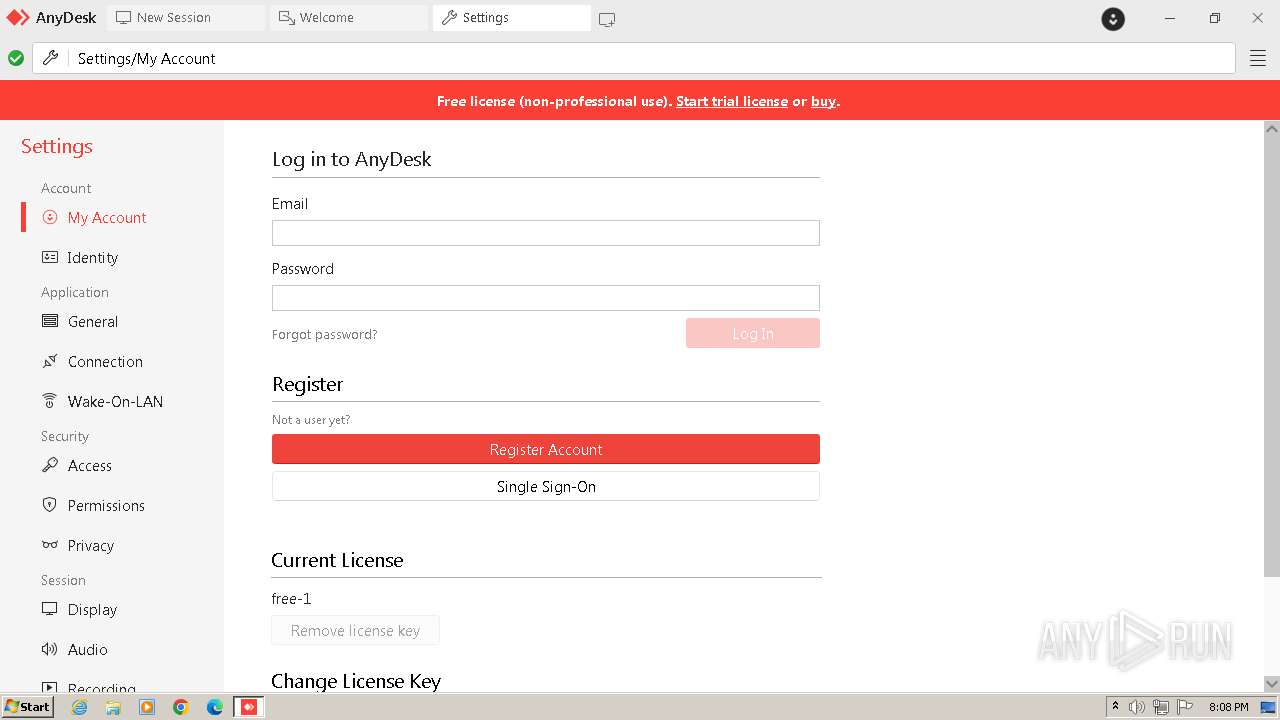The image size is (1280, 720).
Task: Launch Google Chrome from taskbar
Action: point(181,707)
